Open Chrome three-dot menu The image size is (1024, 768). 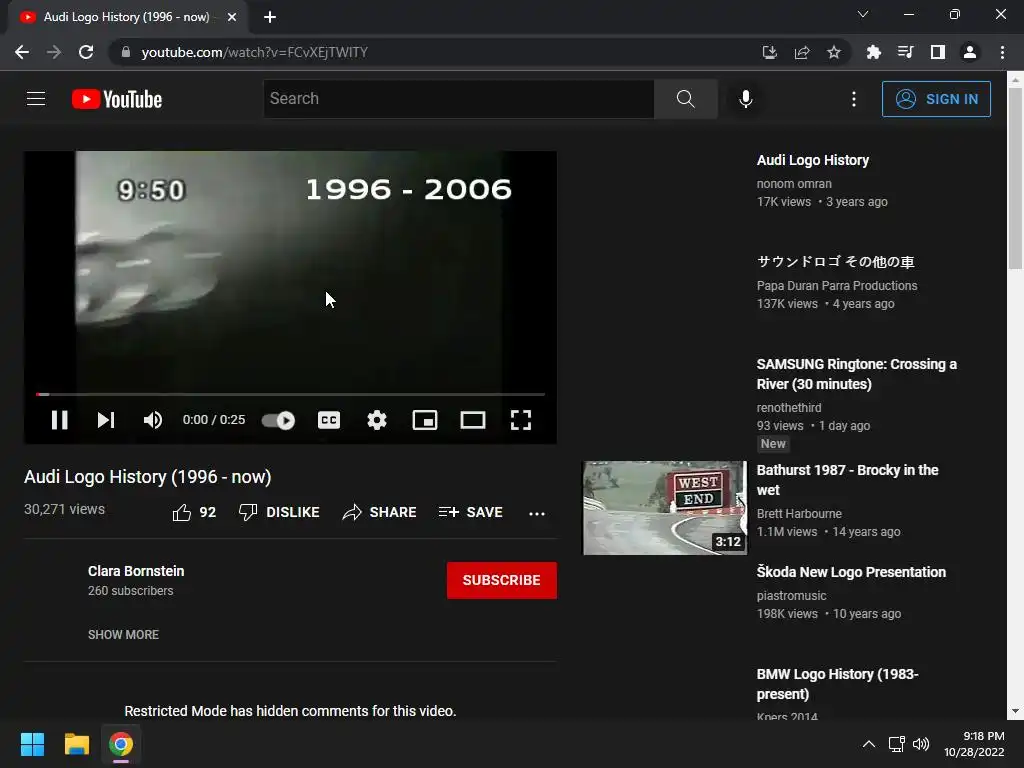tap(1002, 52)
